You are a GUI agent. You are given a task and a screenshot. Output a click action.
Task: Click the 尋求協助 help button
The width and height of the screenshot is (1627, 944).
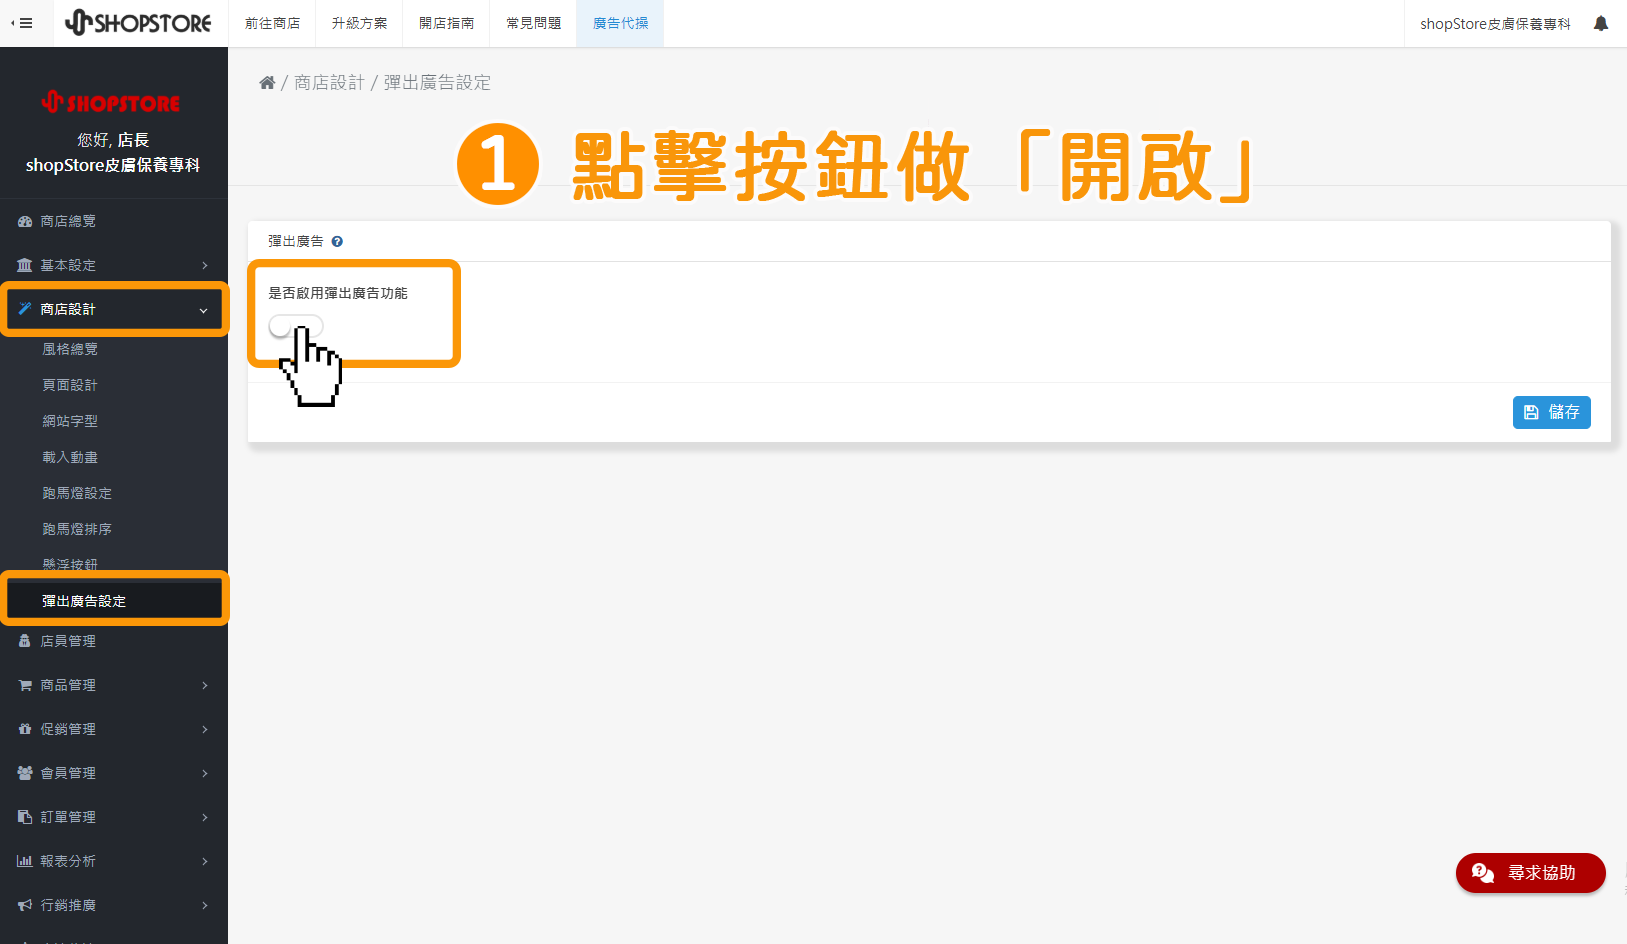(x=1530, y=873)
